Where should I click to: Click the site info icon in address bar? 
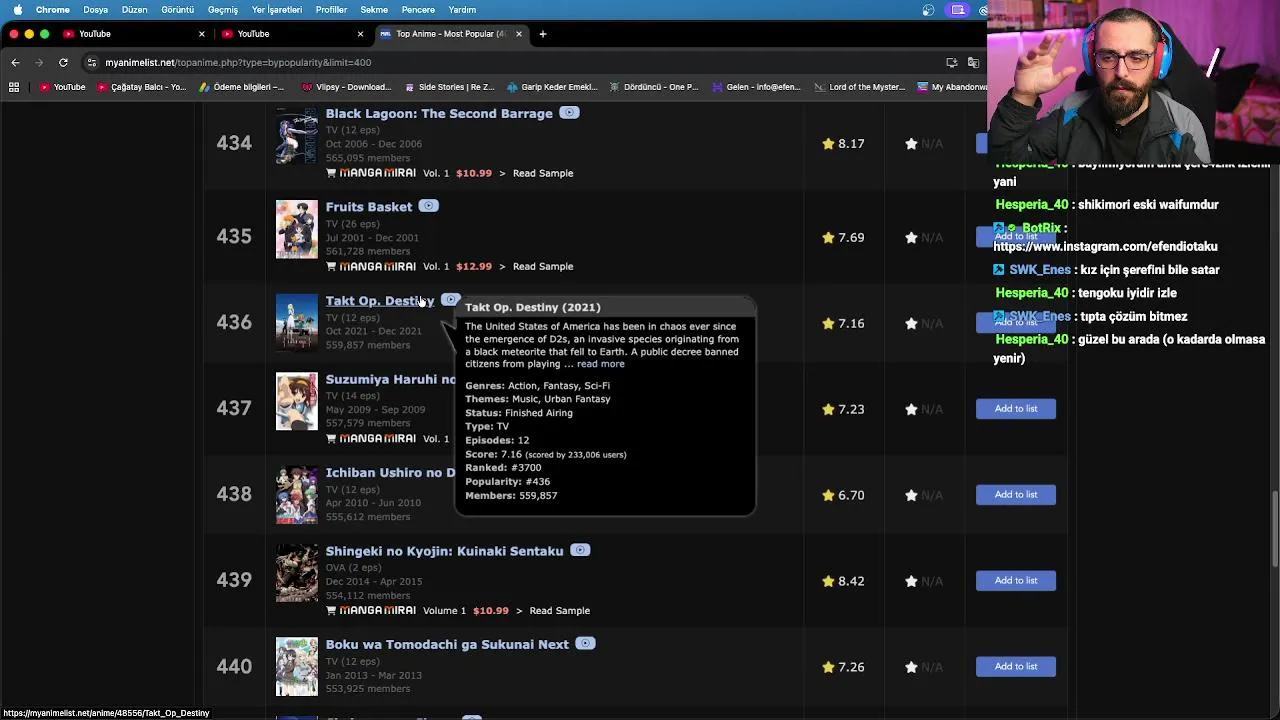(92, 62)
